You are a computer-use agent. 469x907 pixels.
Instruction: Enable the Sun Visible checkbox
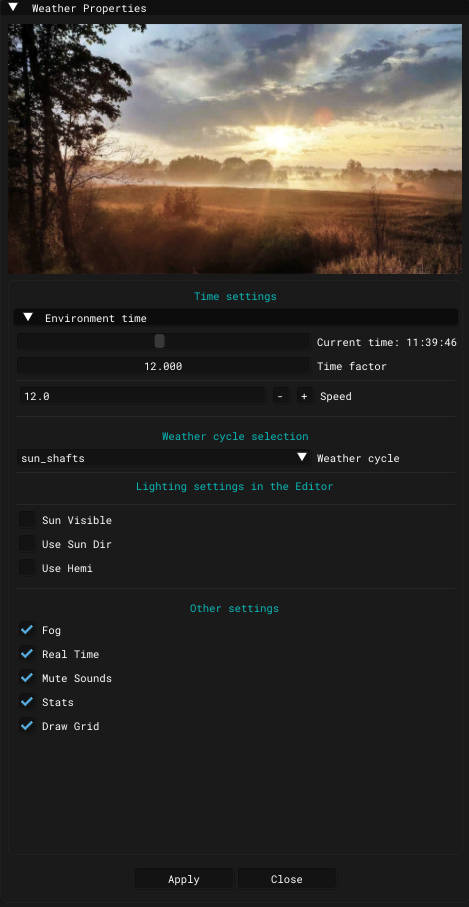point(27,519)
